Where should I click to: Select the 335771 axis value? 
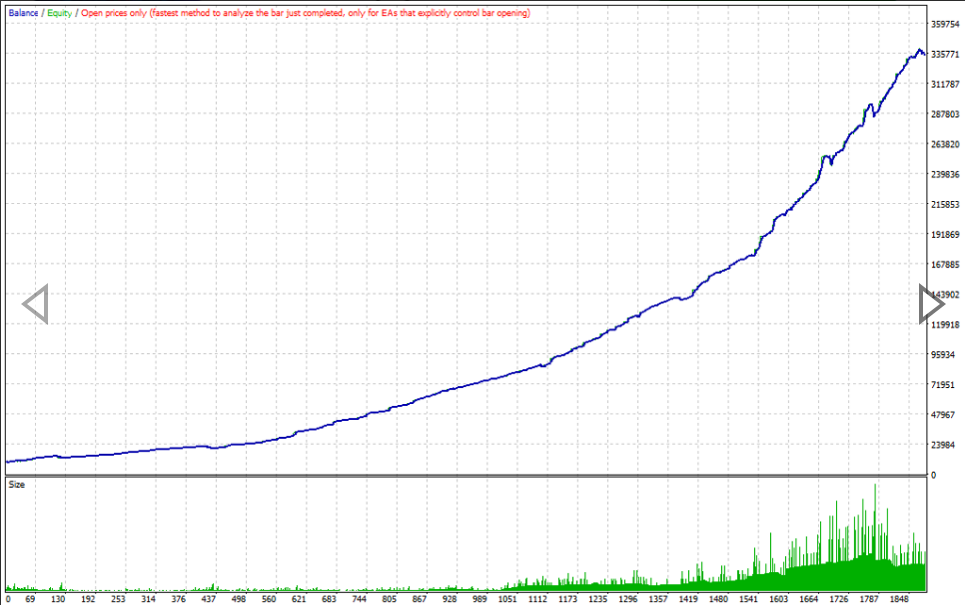click(x=945, y=55)
